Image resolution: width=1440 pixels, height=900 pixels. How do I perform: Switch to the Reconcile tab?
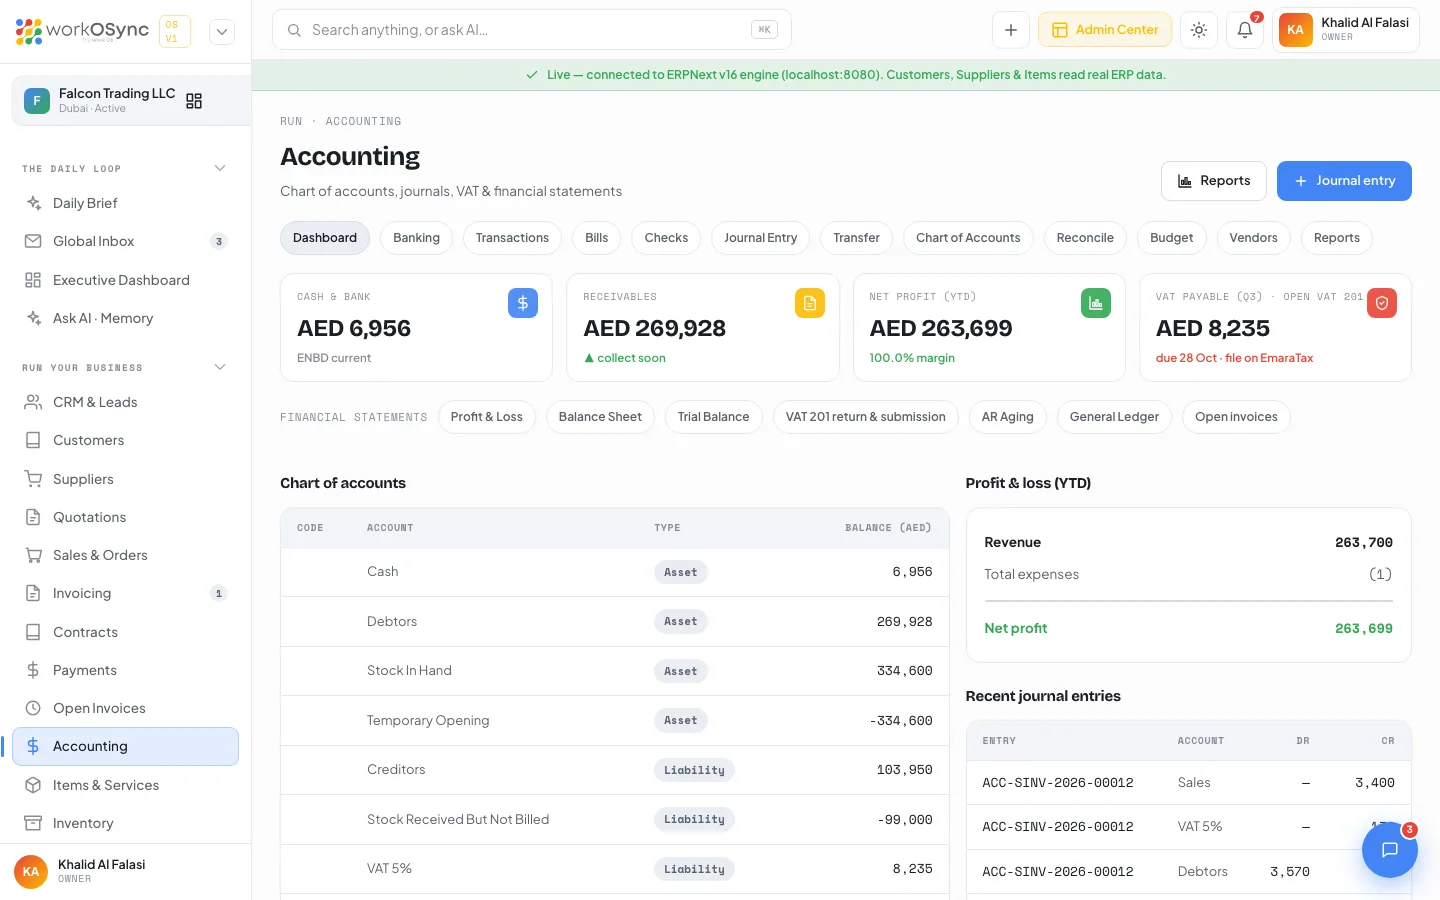[1085, 238]
